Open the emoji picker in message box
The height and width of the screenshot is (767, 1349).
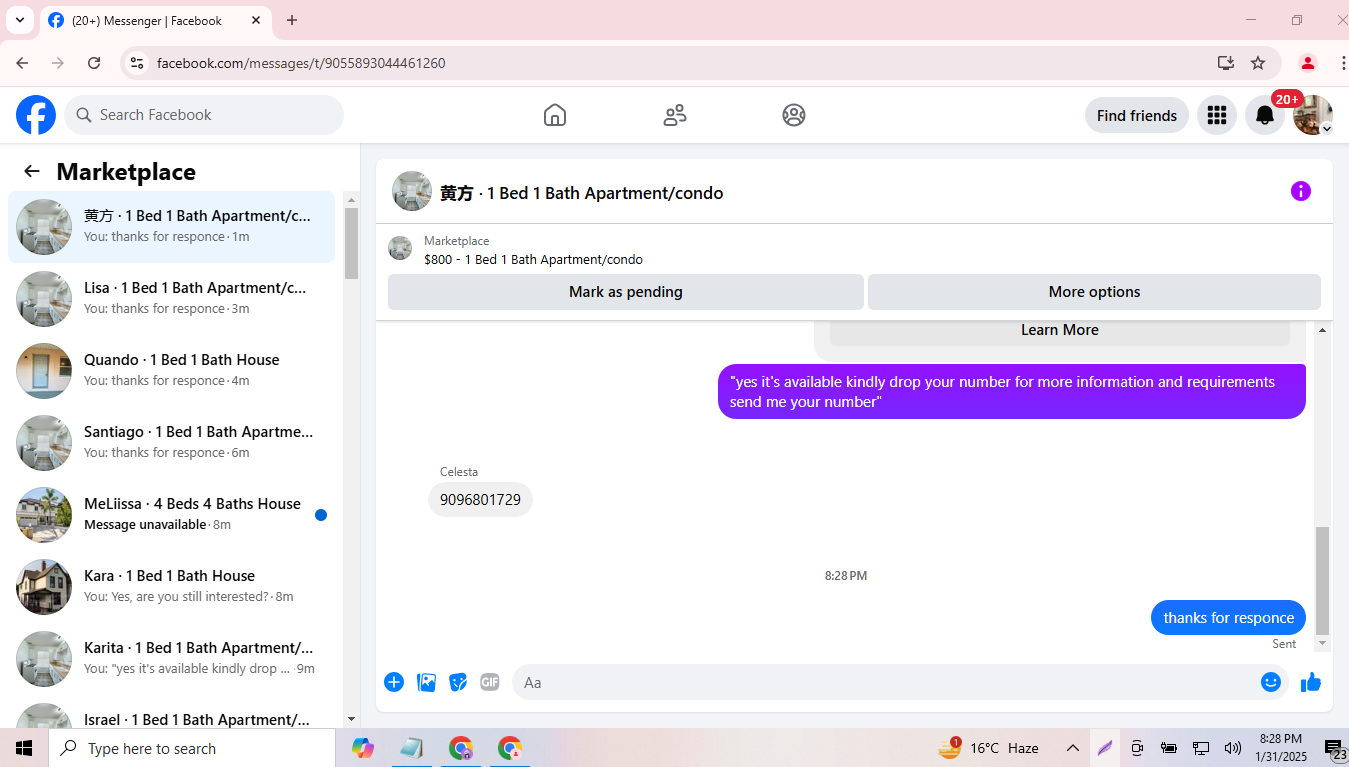pyautogui.click(x=1271, y=682)
